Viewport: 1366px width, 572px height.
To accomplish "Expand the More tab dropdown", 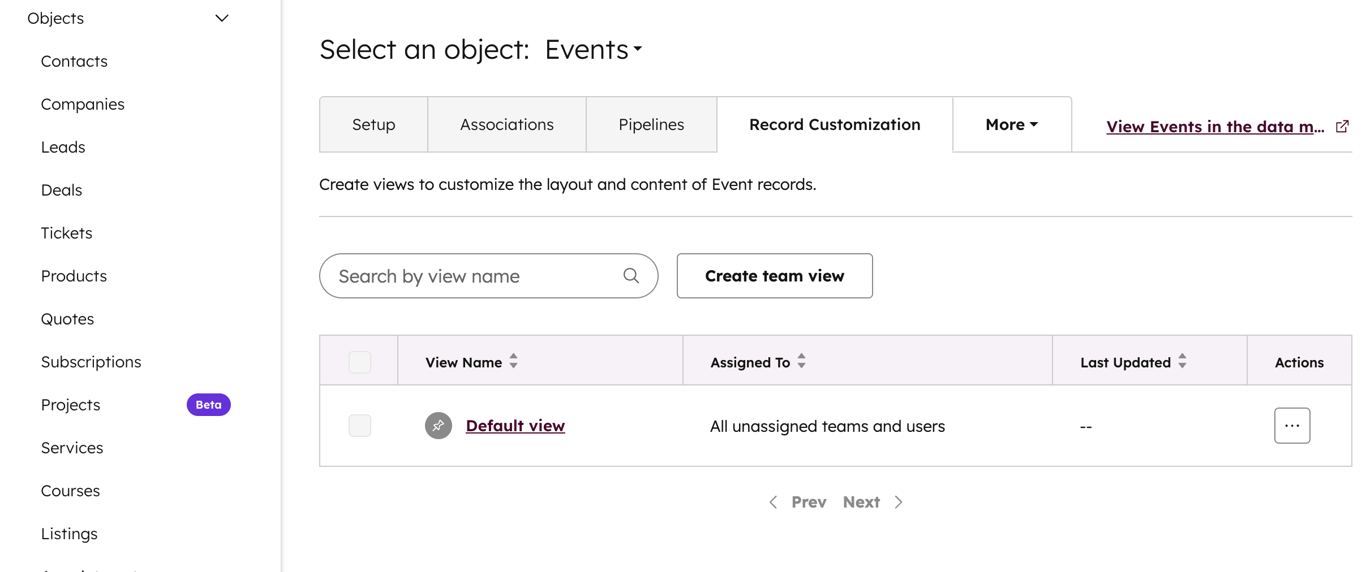I will [1011, 125].
